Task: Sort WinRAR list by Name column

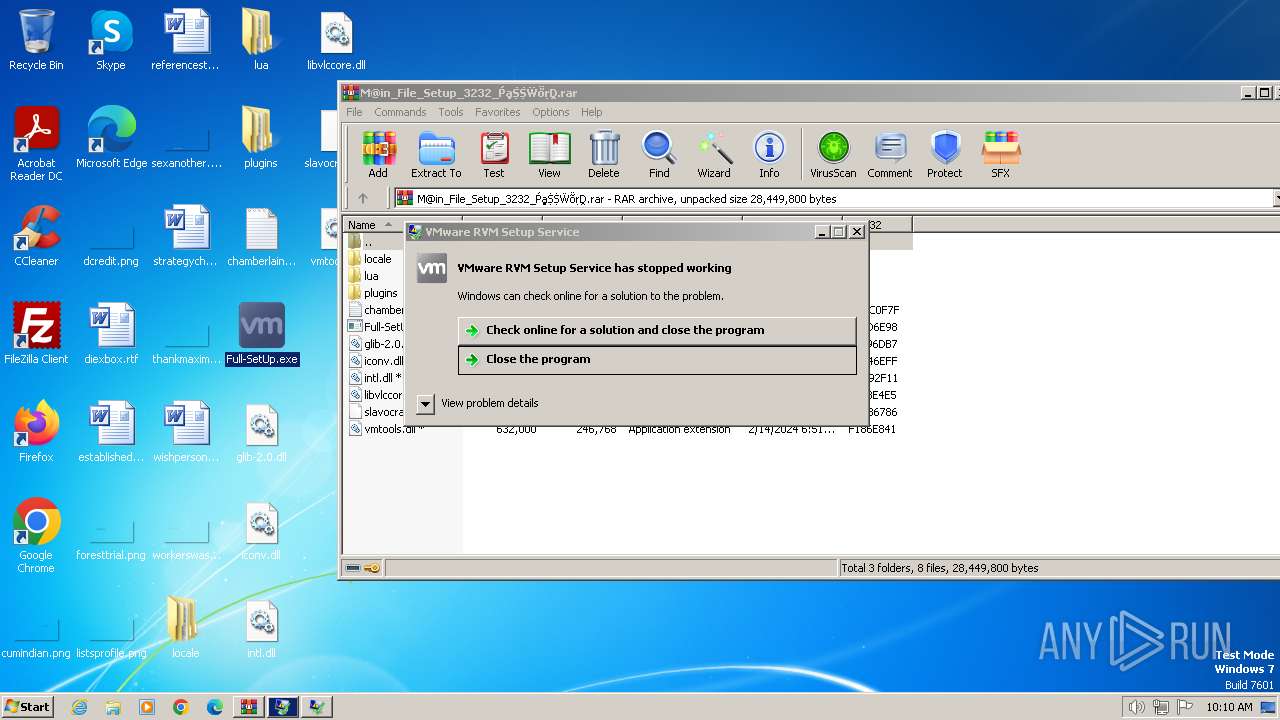Action: pos(373,225)
